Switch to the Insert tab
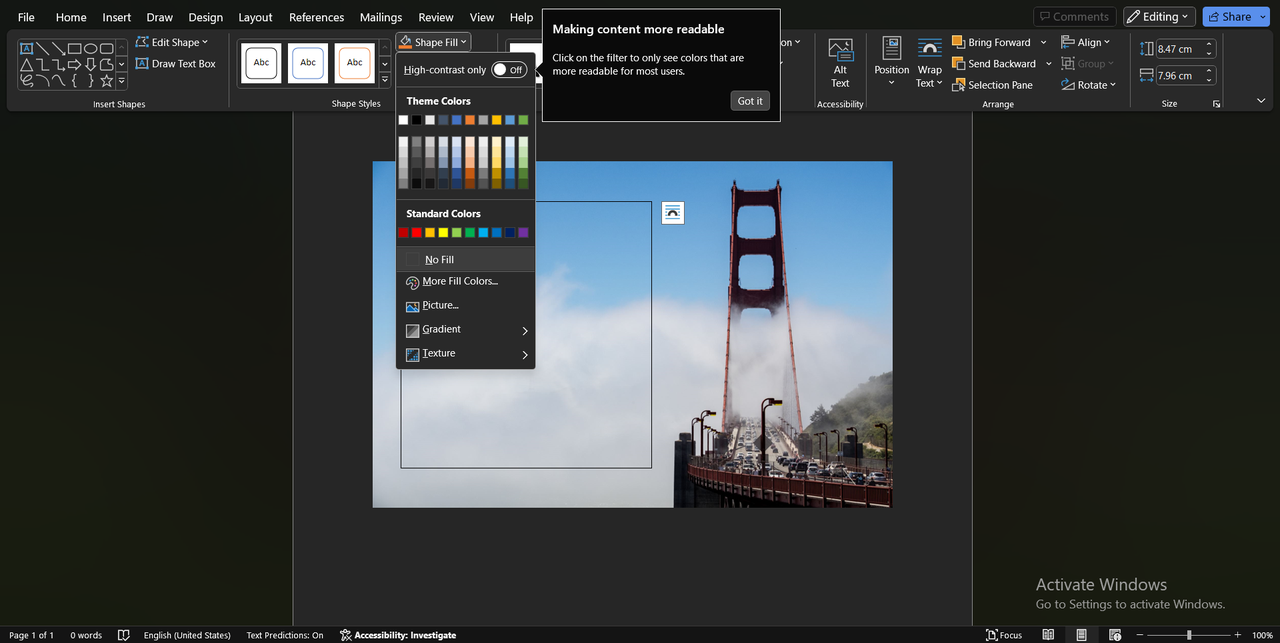 click(117, 17)
